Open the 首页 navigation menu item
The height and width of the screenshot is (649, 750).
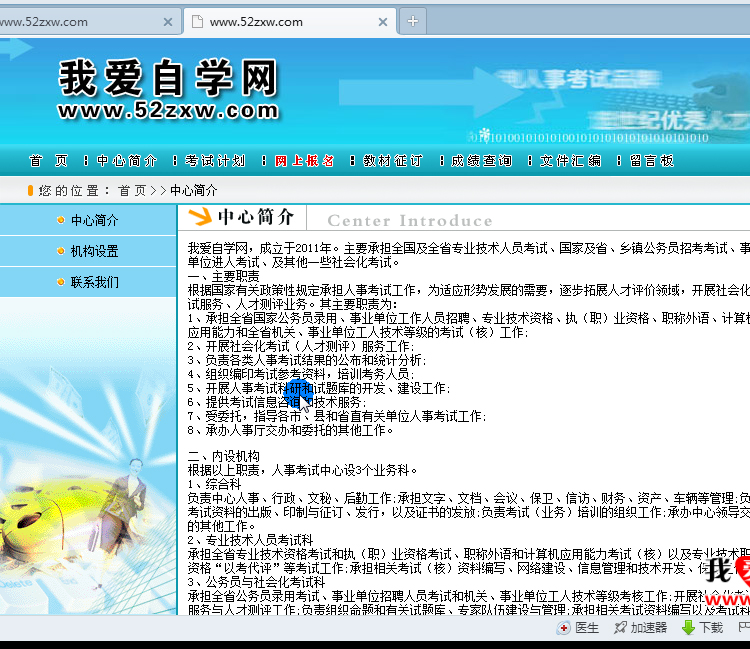pos(48,161)
